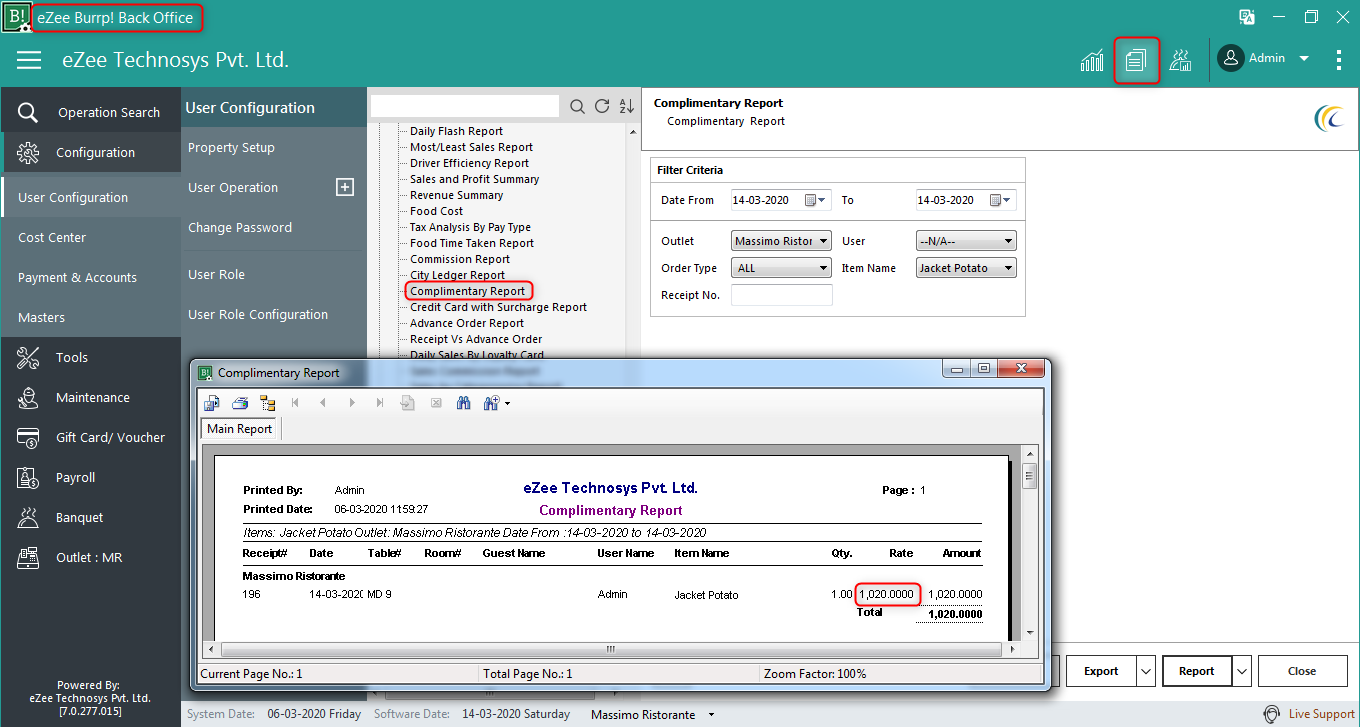
Task: Select Commission Report in list
Action: (x=460, y=259)
